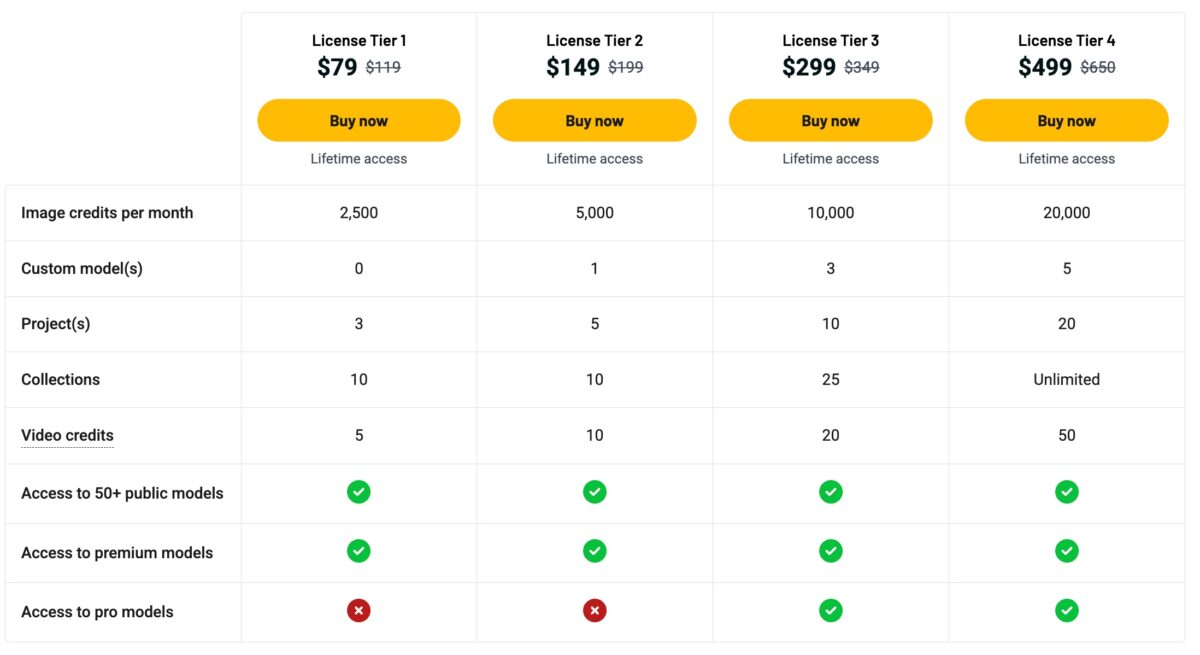Viewport: 1200px width, 655px height.
Task: Click the green checkmark for Tier 3 premium models
Action: [x=830, y=551]
